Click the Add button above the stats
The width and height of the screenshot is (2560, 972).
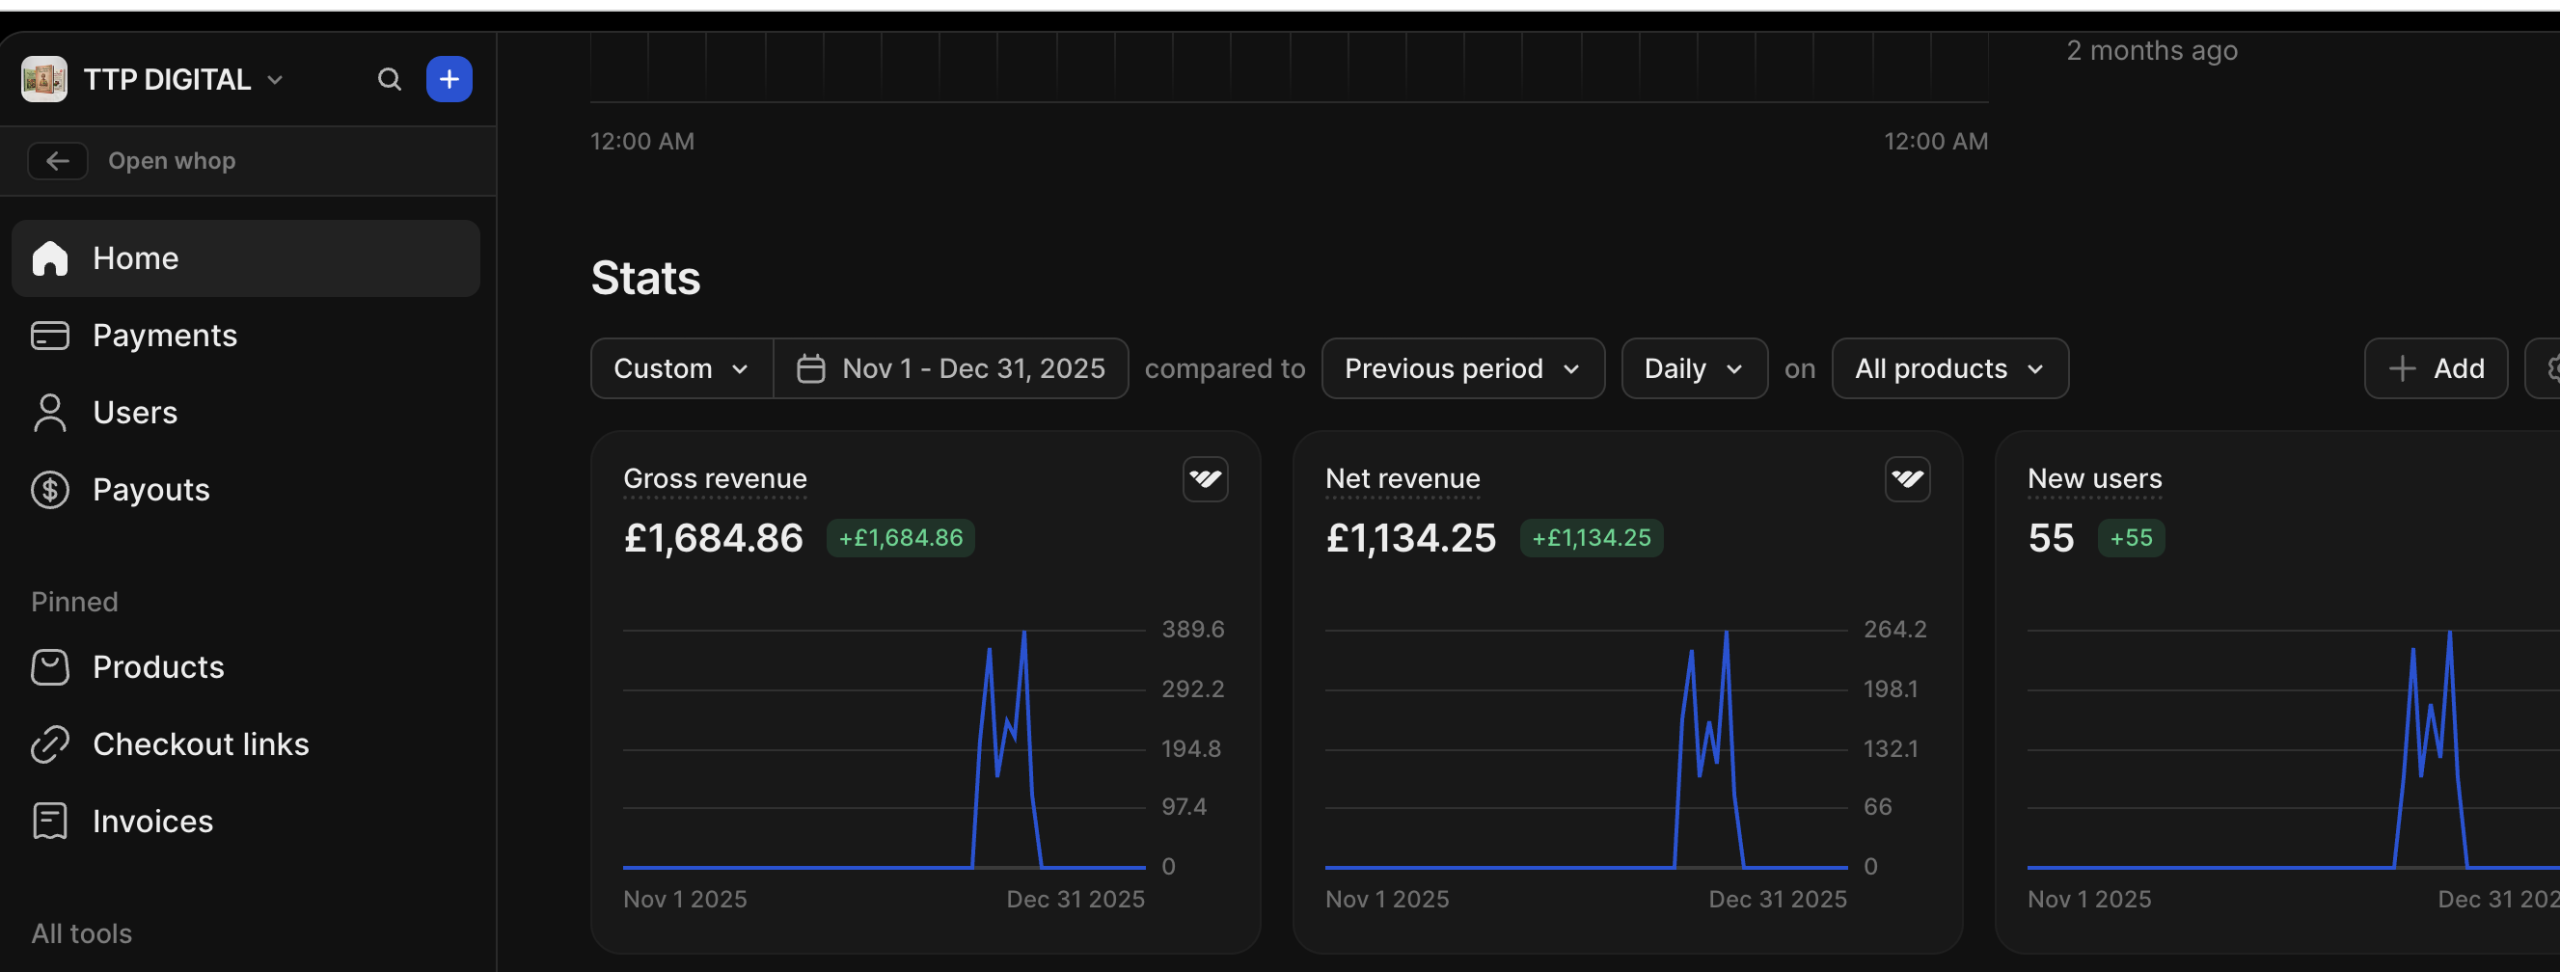point(2437,368)
